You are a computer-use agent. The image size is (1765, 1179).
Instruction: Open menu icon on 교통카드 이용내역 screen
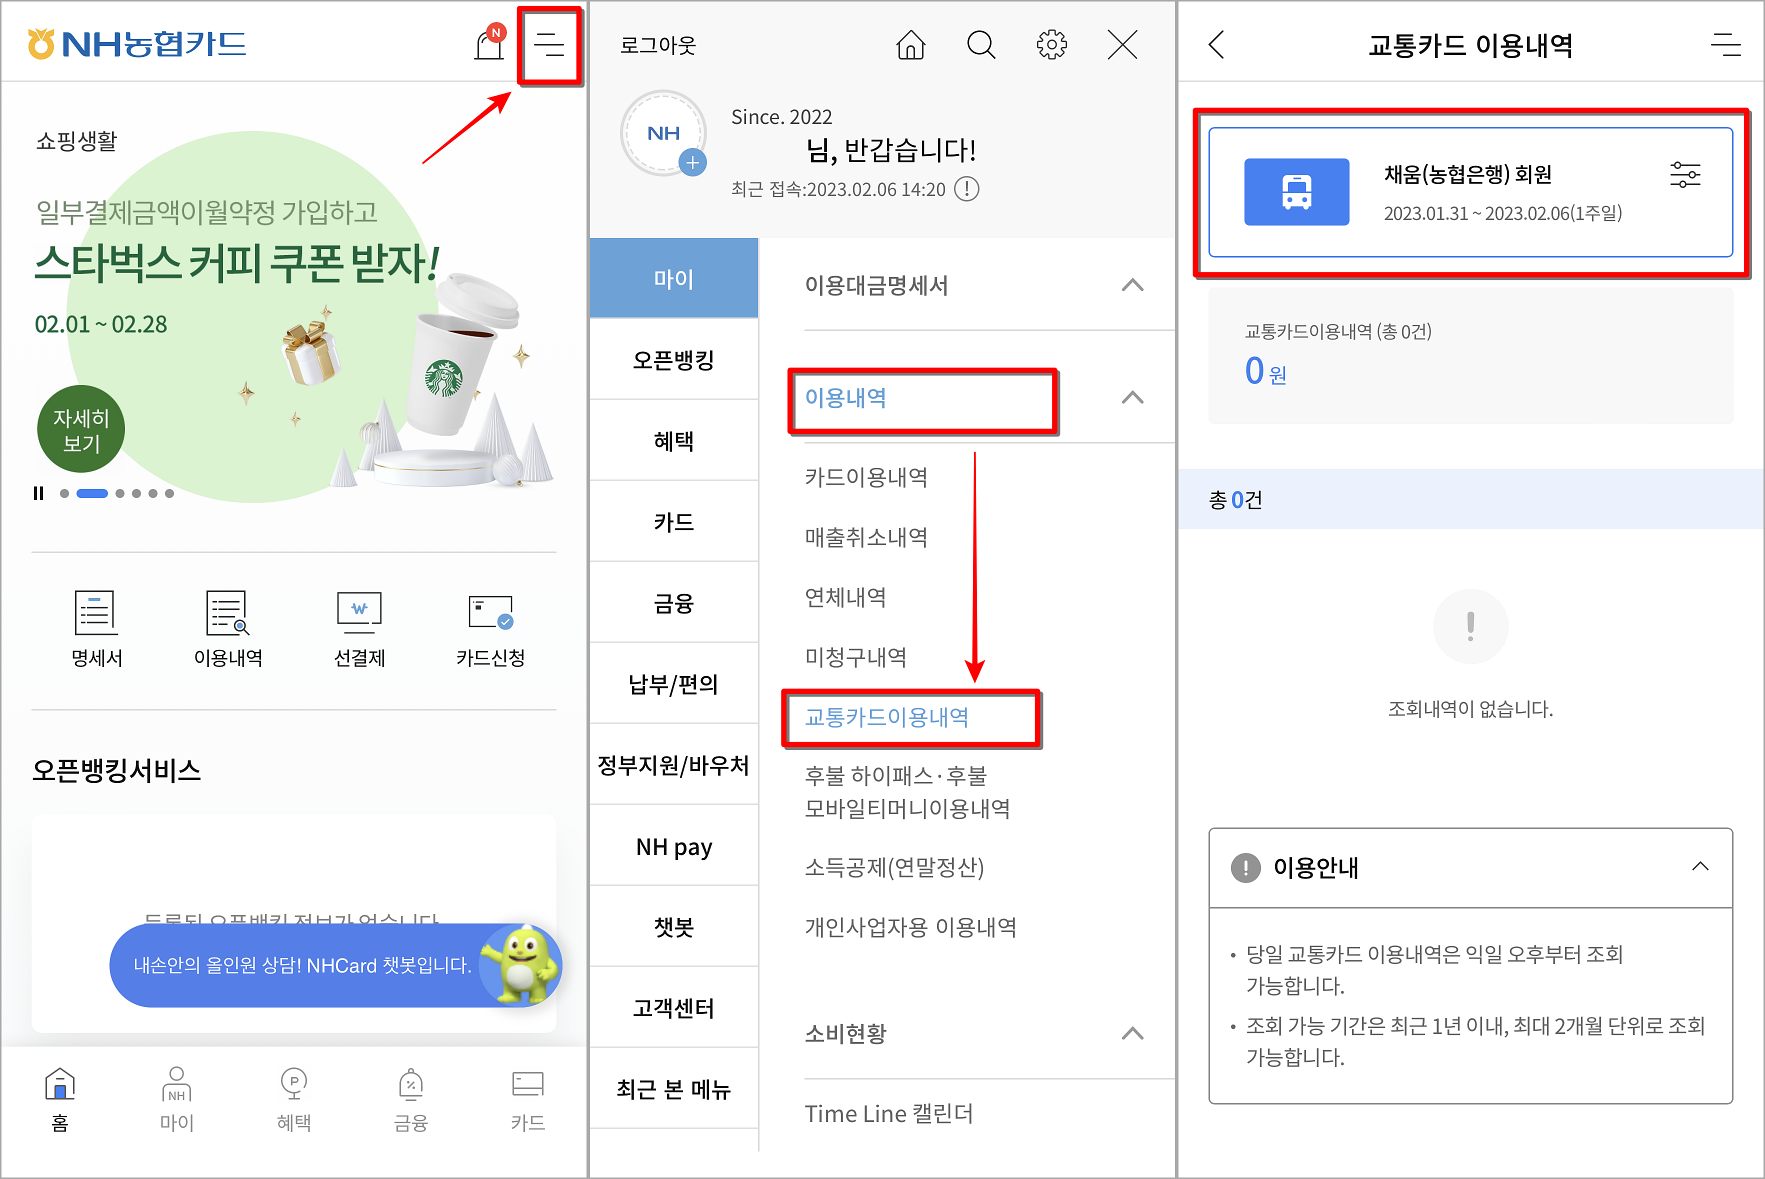point(1726,45)
